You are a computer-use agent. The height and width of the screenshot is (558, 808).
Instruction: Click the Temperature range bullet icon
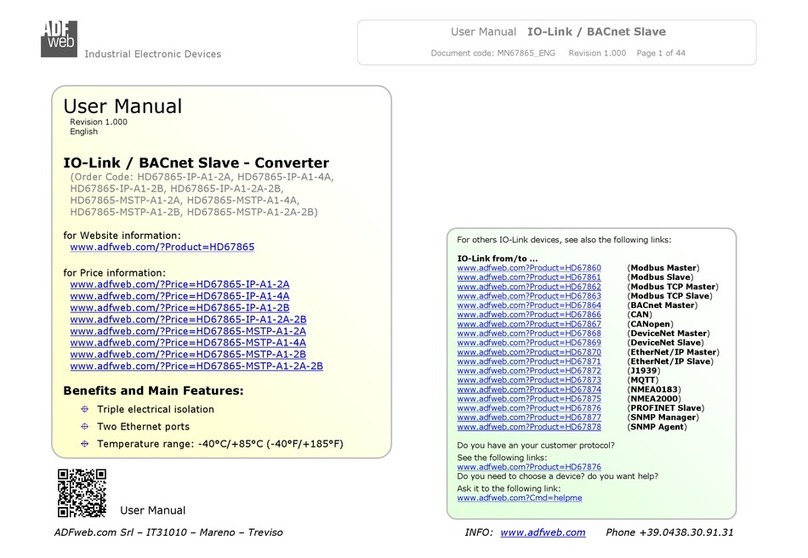click(x=85, y=444)
